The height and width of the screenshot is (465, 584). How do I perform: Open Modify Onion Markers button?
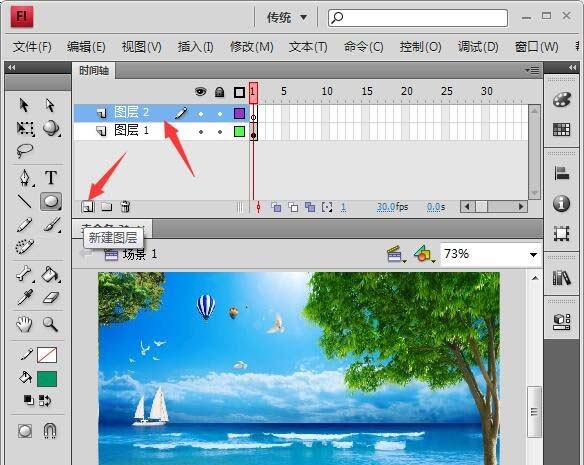(327, 207)
